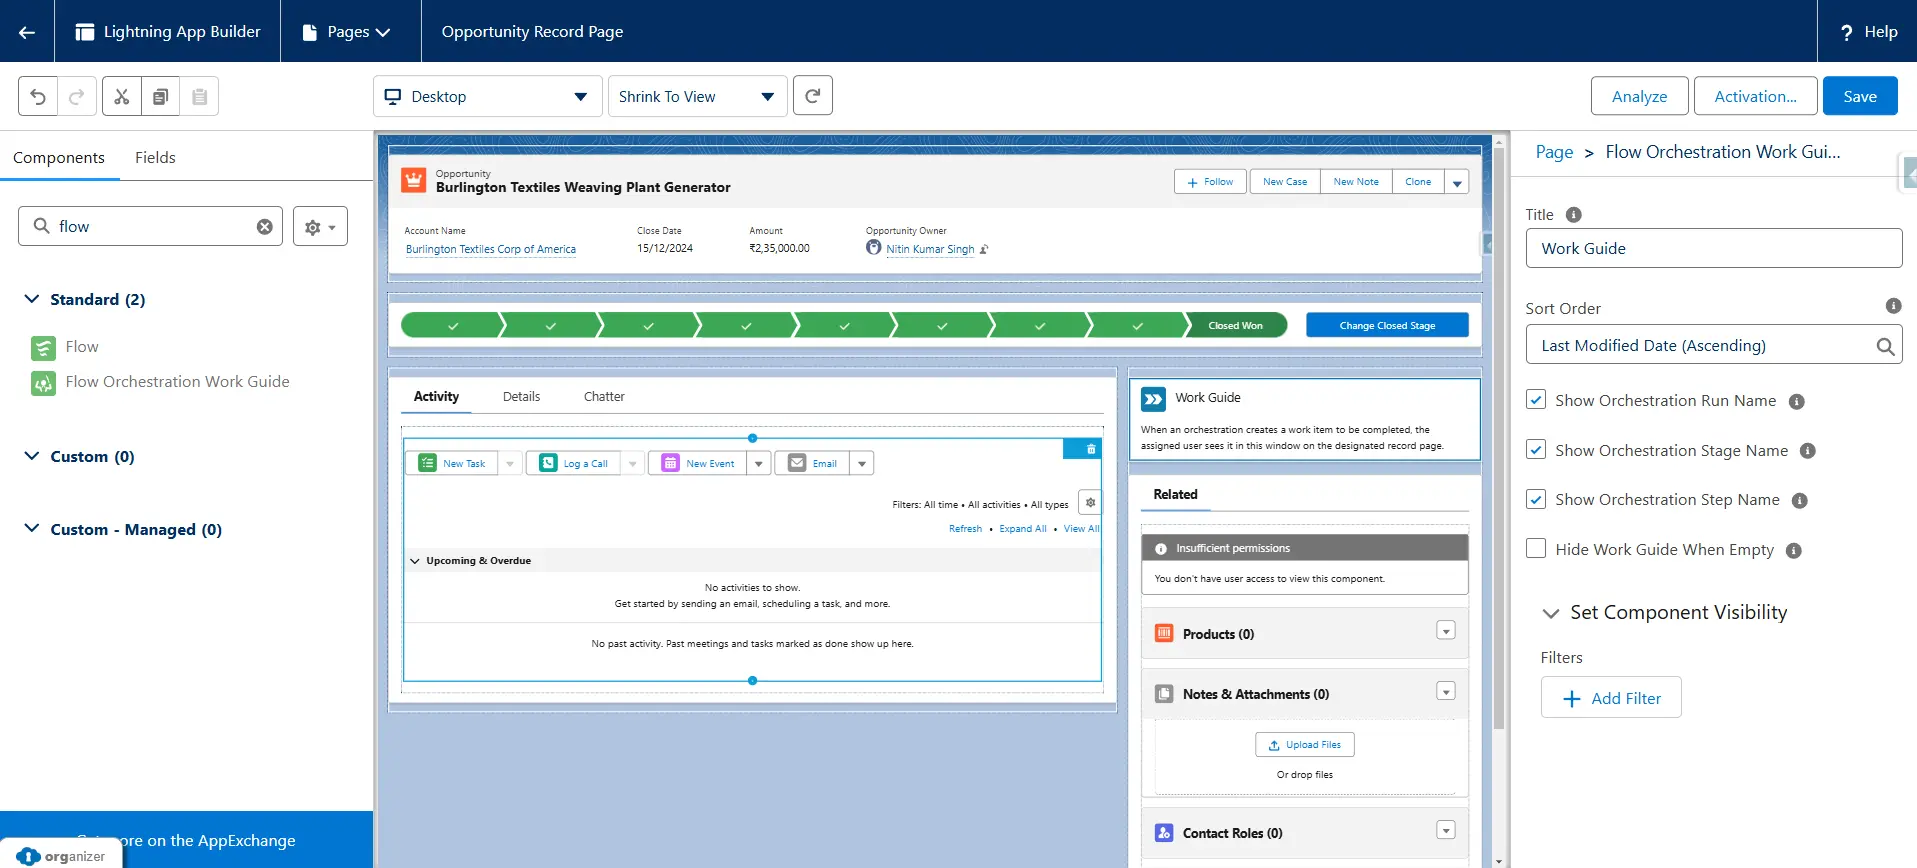The image size is (1917, 868).
Task: Click Add Filter button
Action: pyautogui.click(x=1611, y=698)
